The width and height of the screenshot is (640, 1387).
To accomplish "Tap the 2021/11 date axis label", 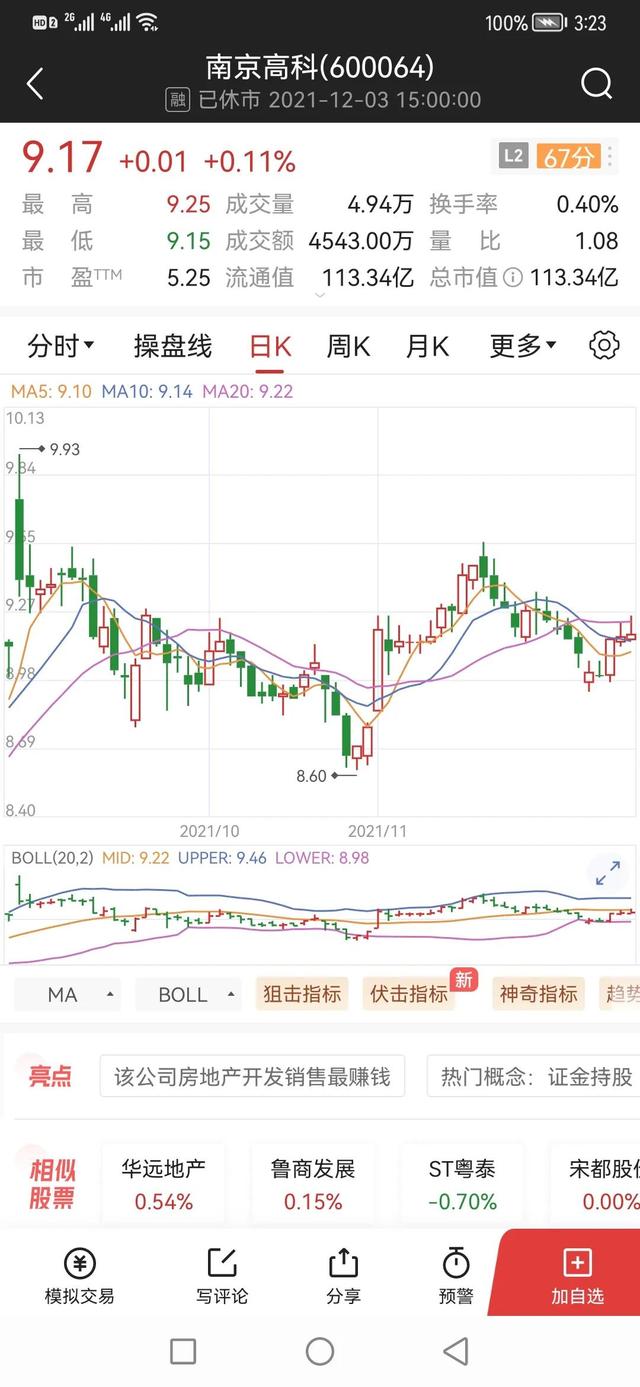I will [x=379, y=831].
